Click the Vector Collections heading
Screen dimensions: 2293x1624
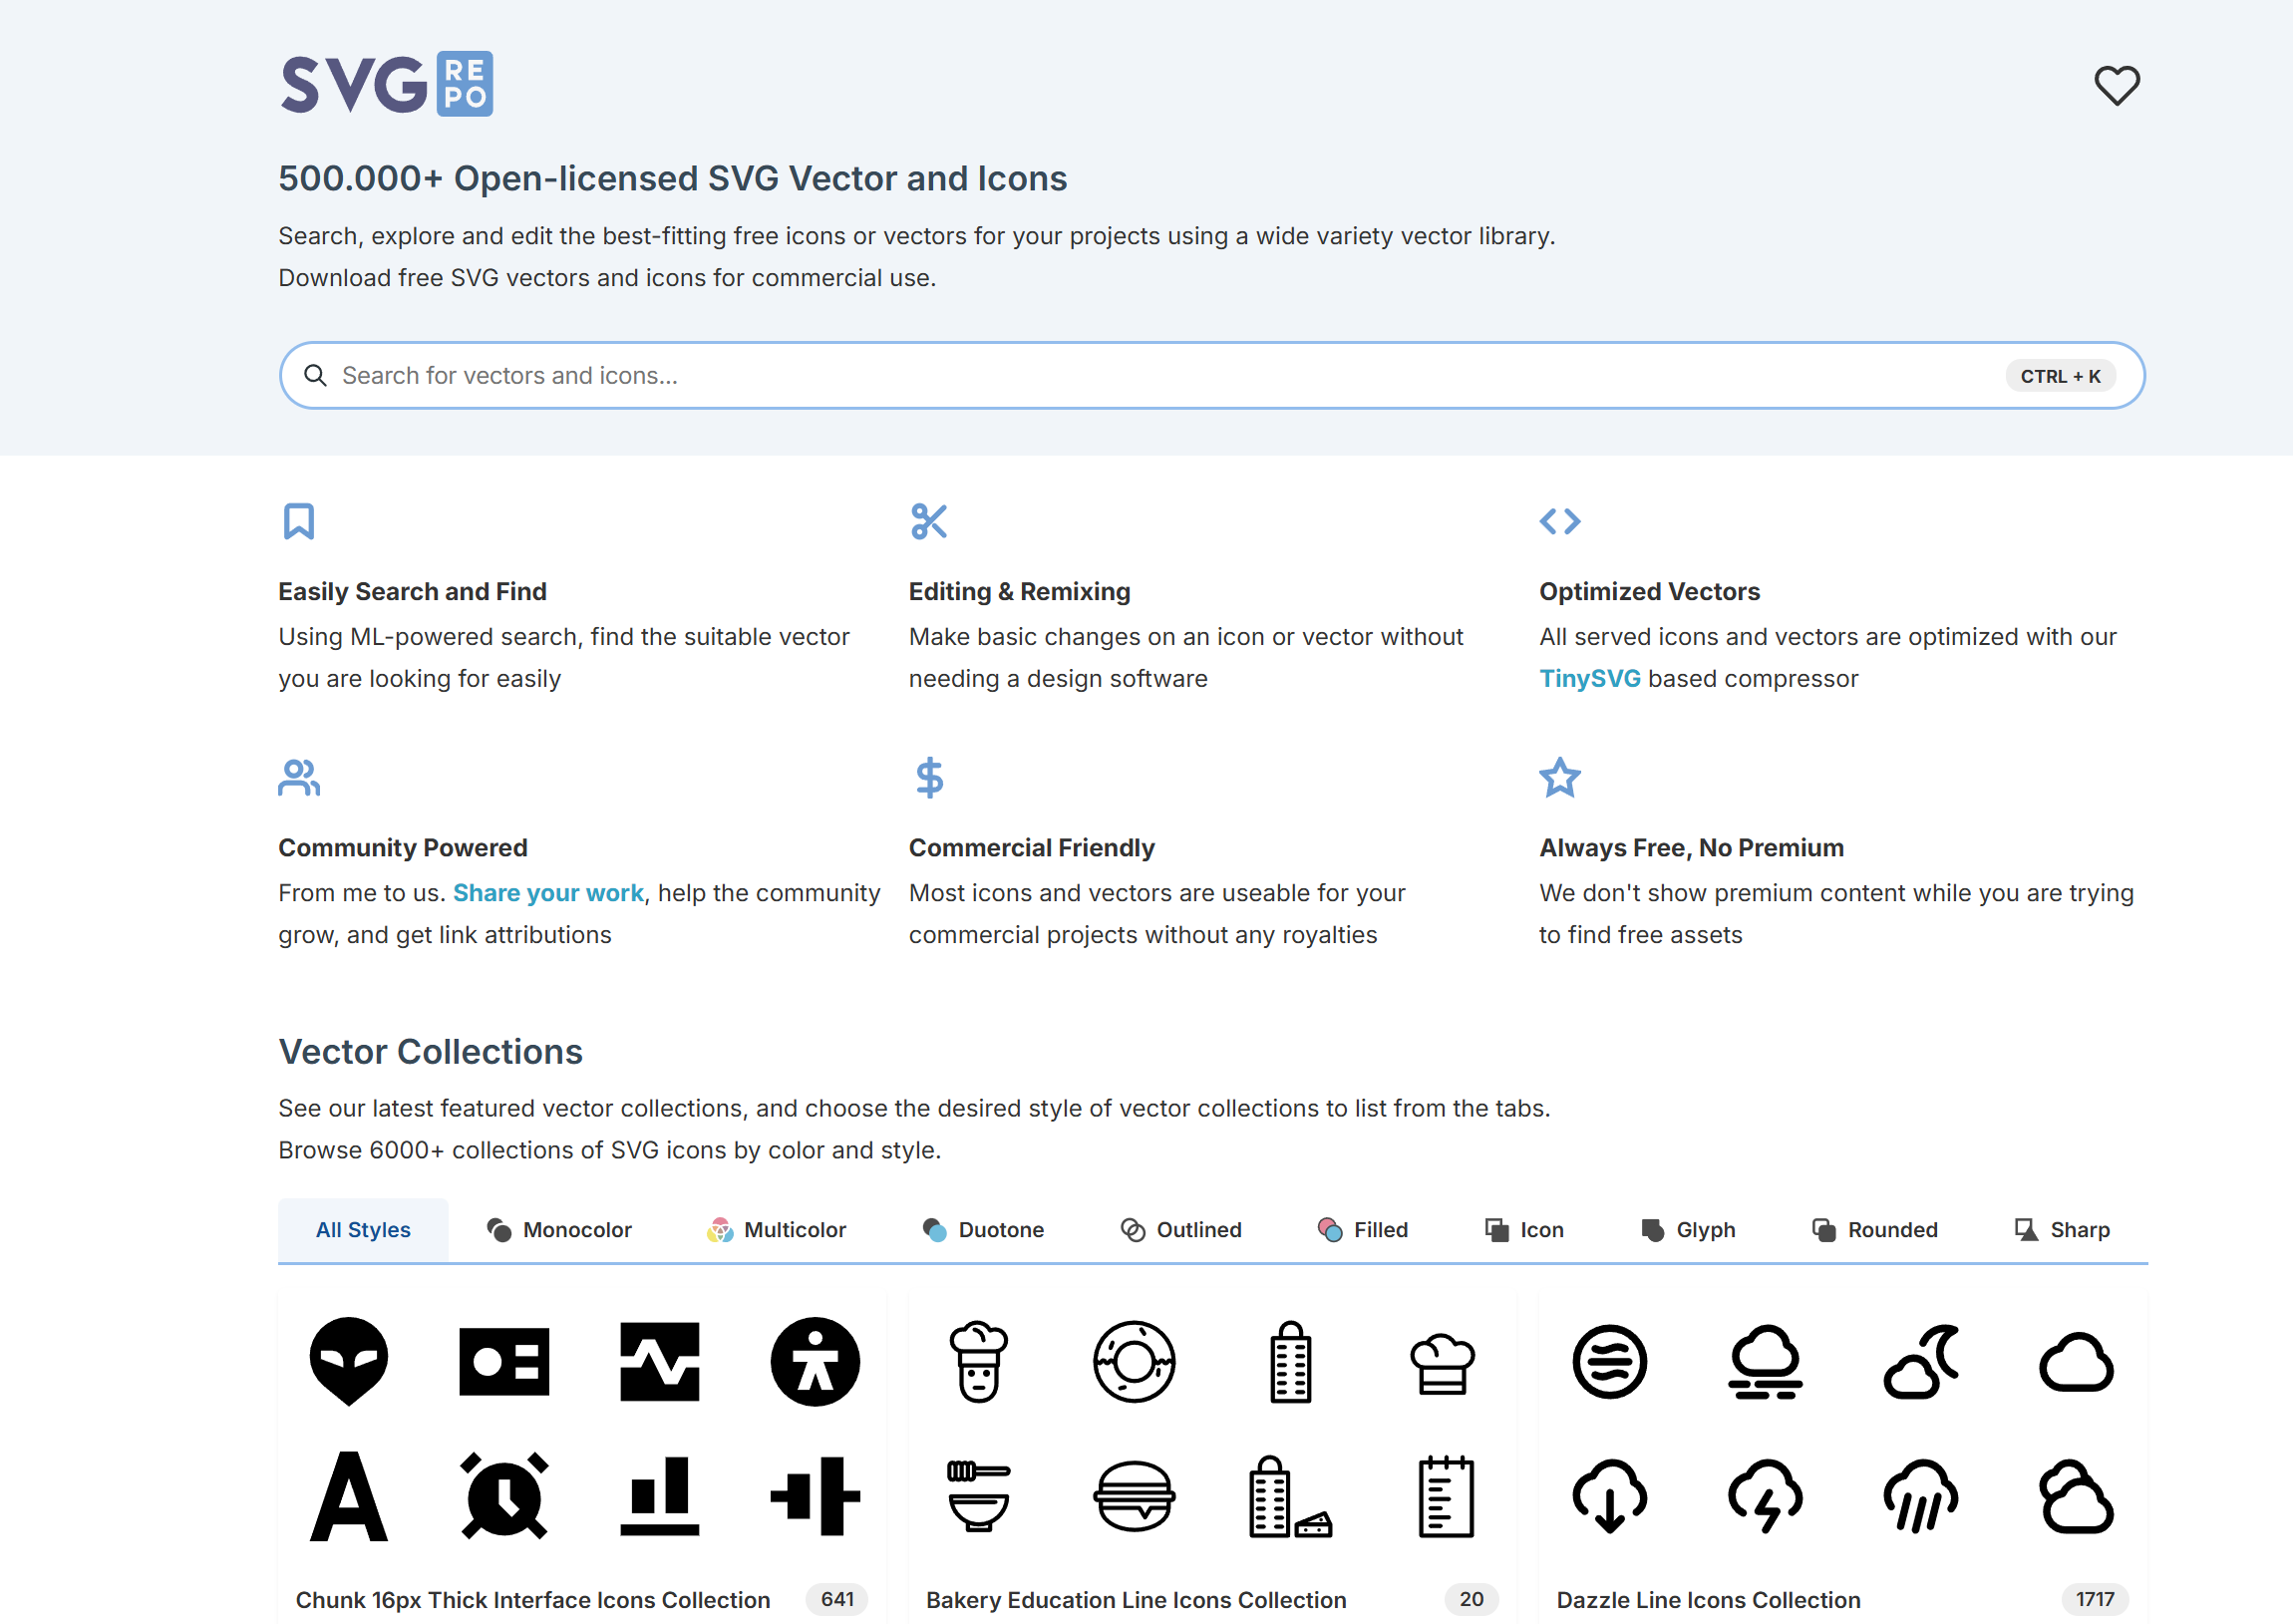click(430, 1051)
